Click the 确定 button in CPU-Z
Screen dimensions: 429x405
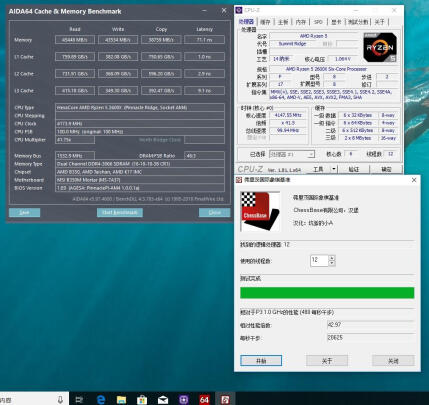(386, 169)
